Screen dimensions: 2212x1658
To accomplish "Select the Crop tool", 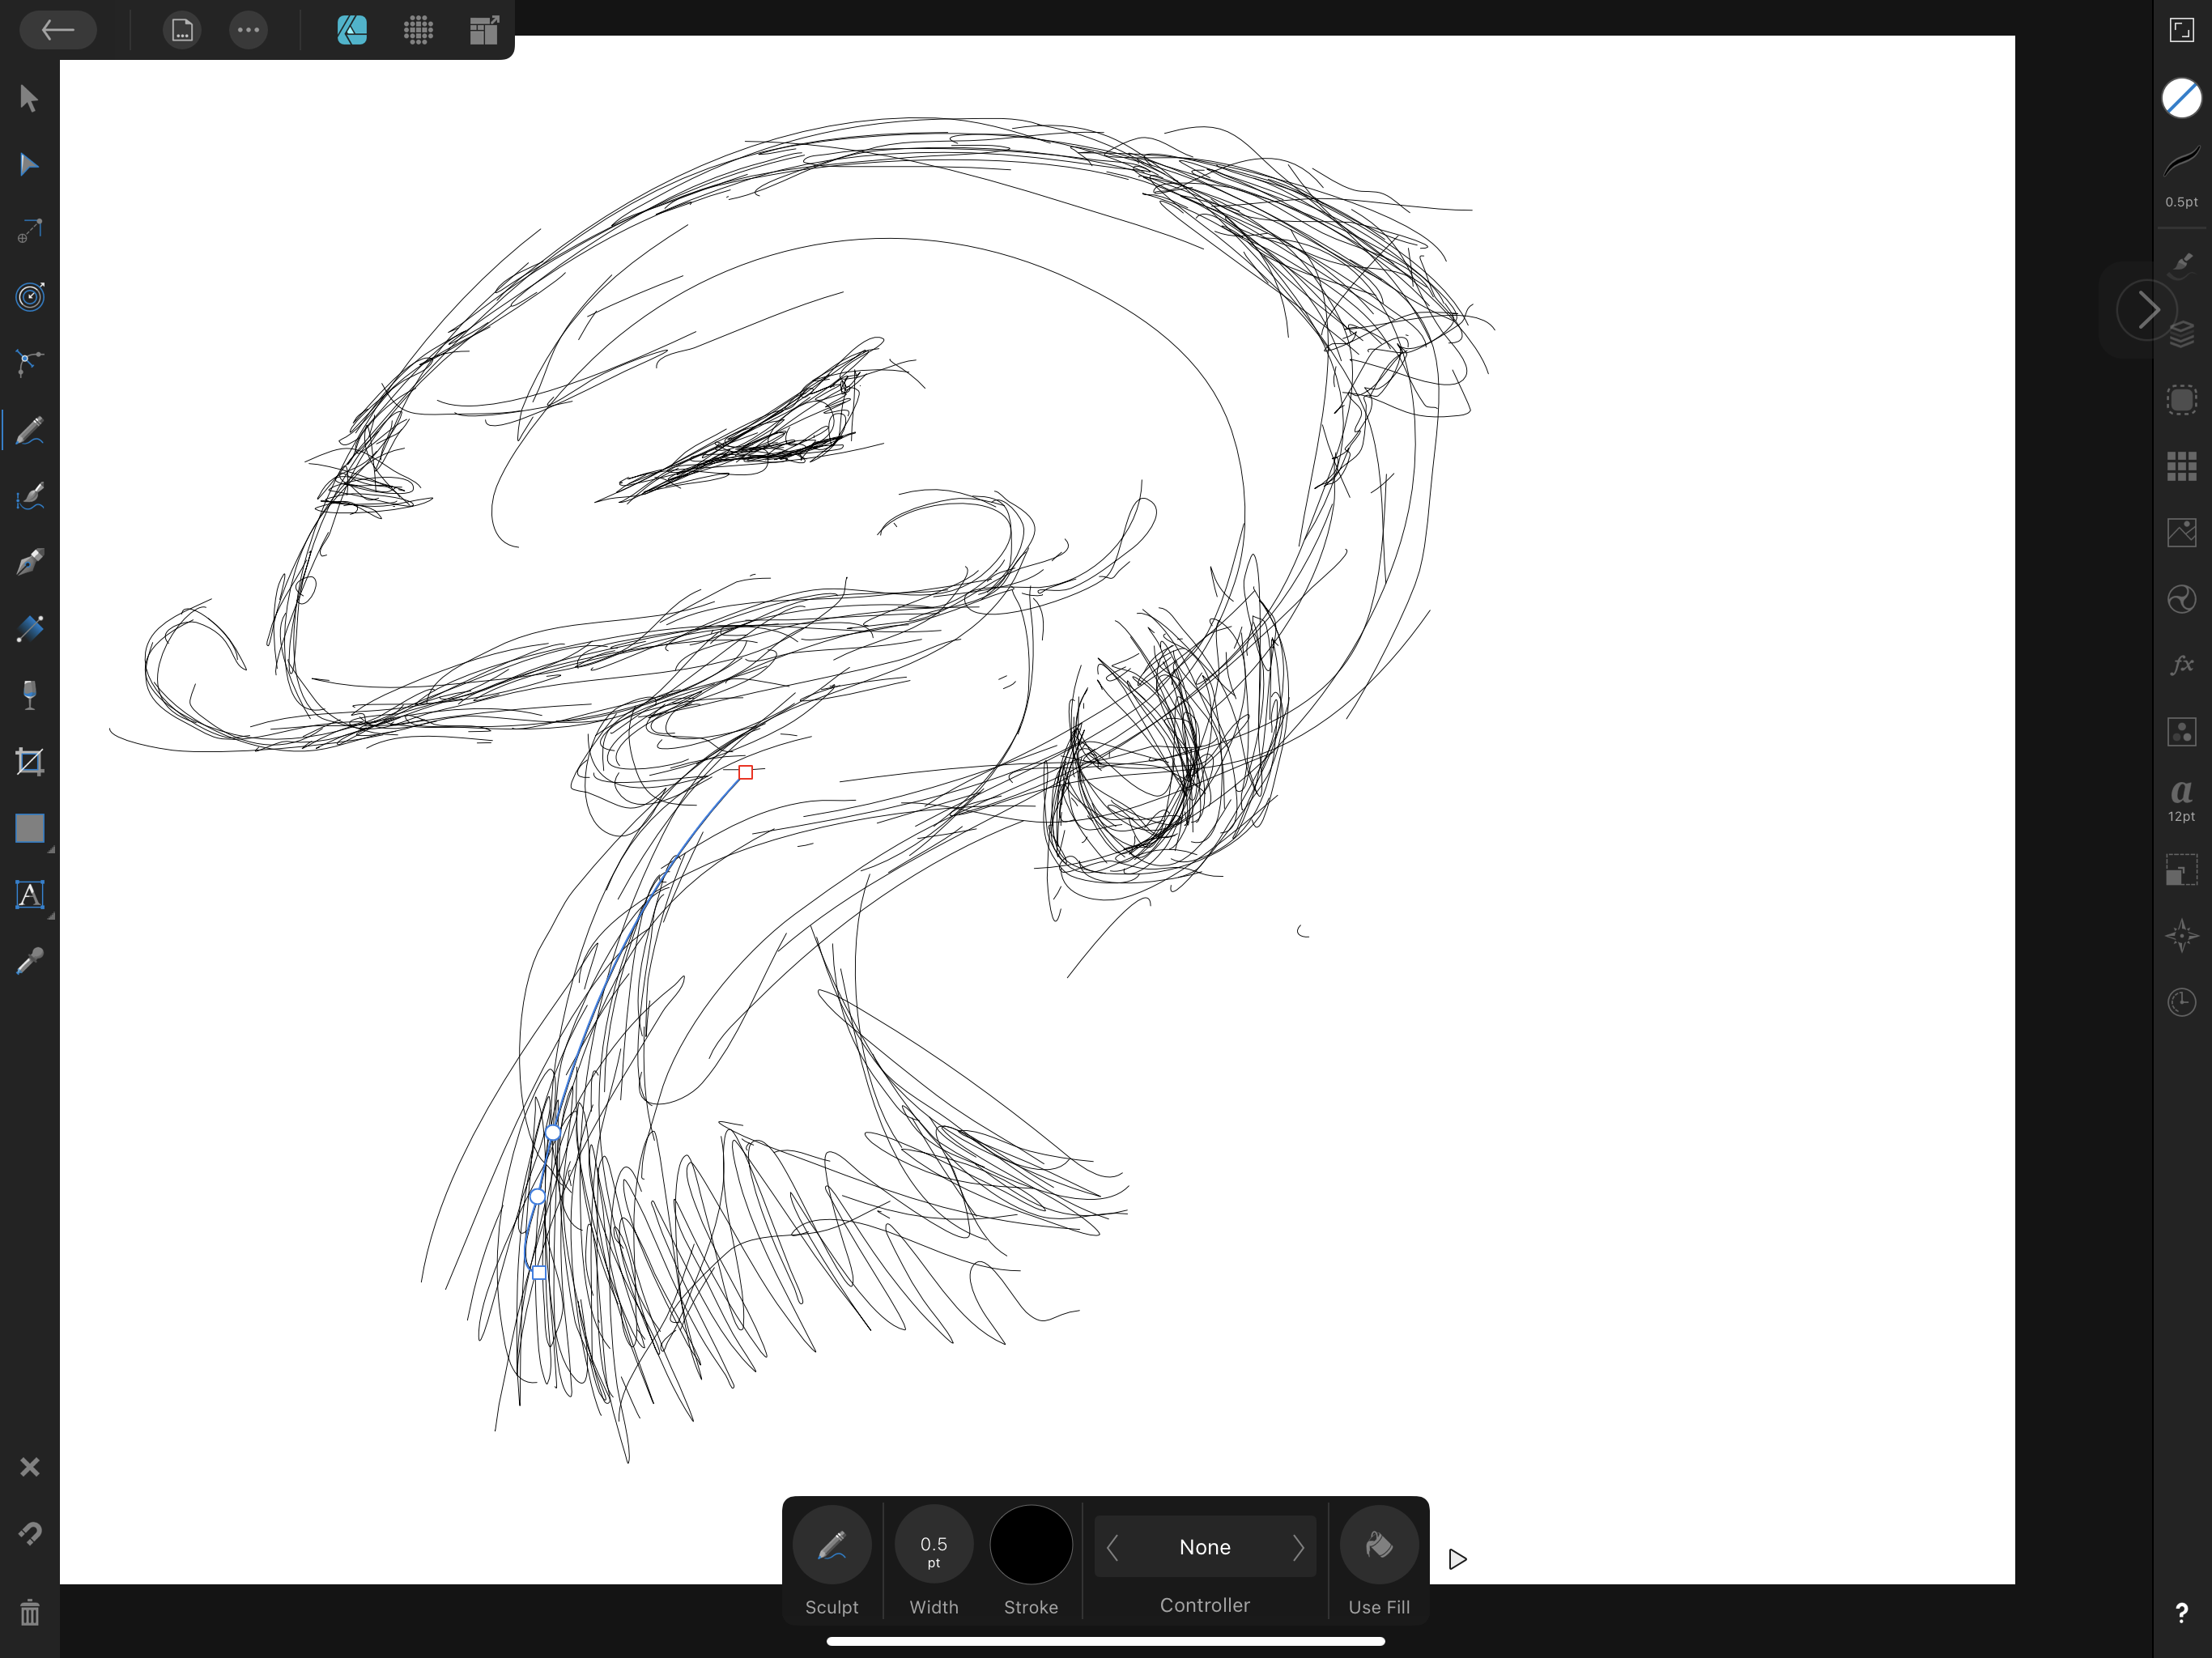I will 29,762.
